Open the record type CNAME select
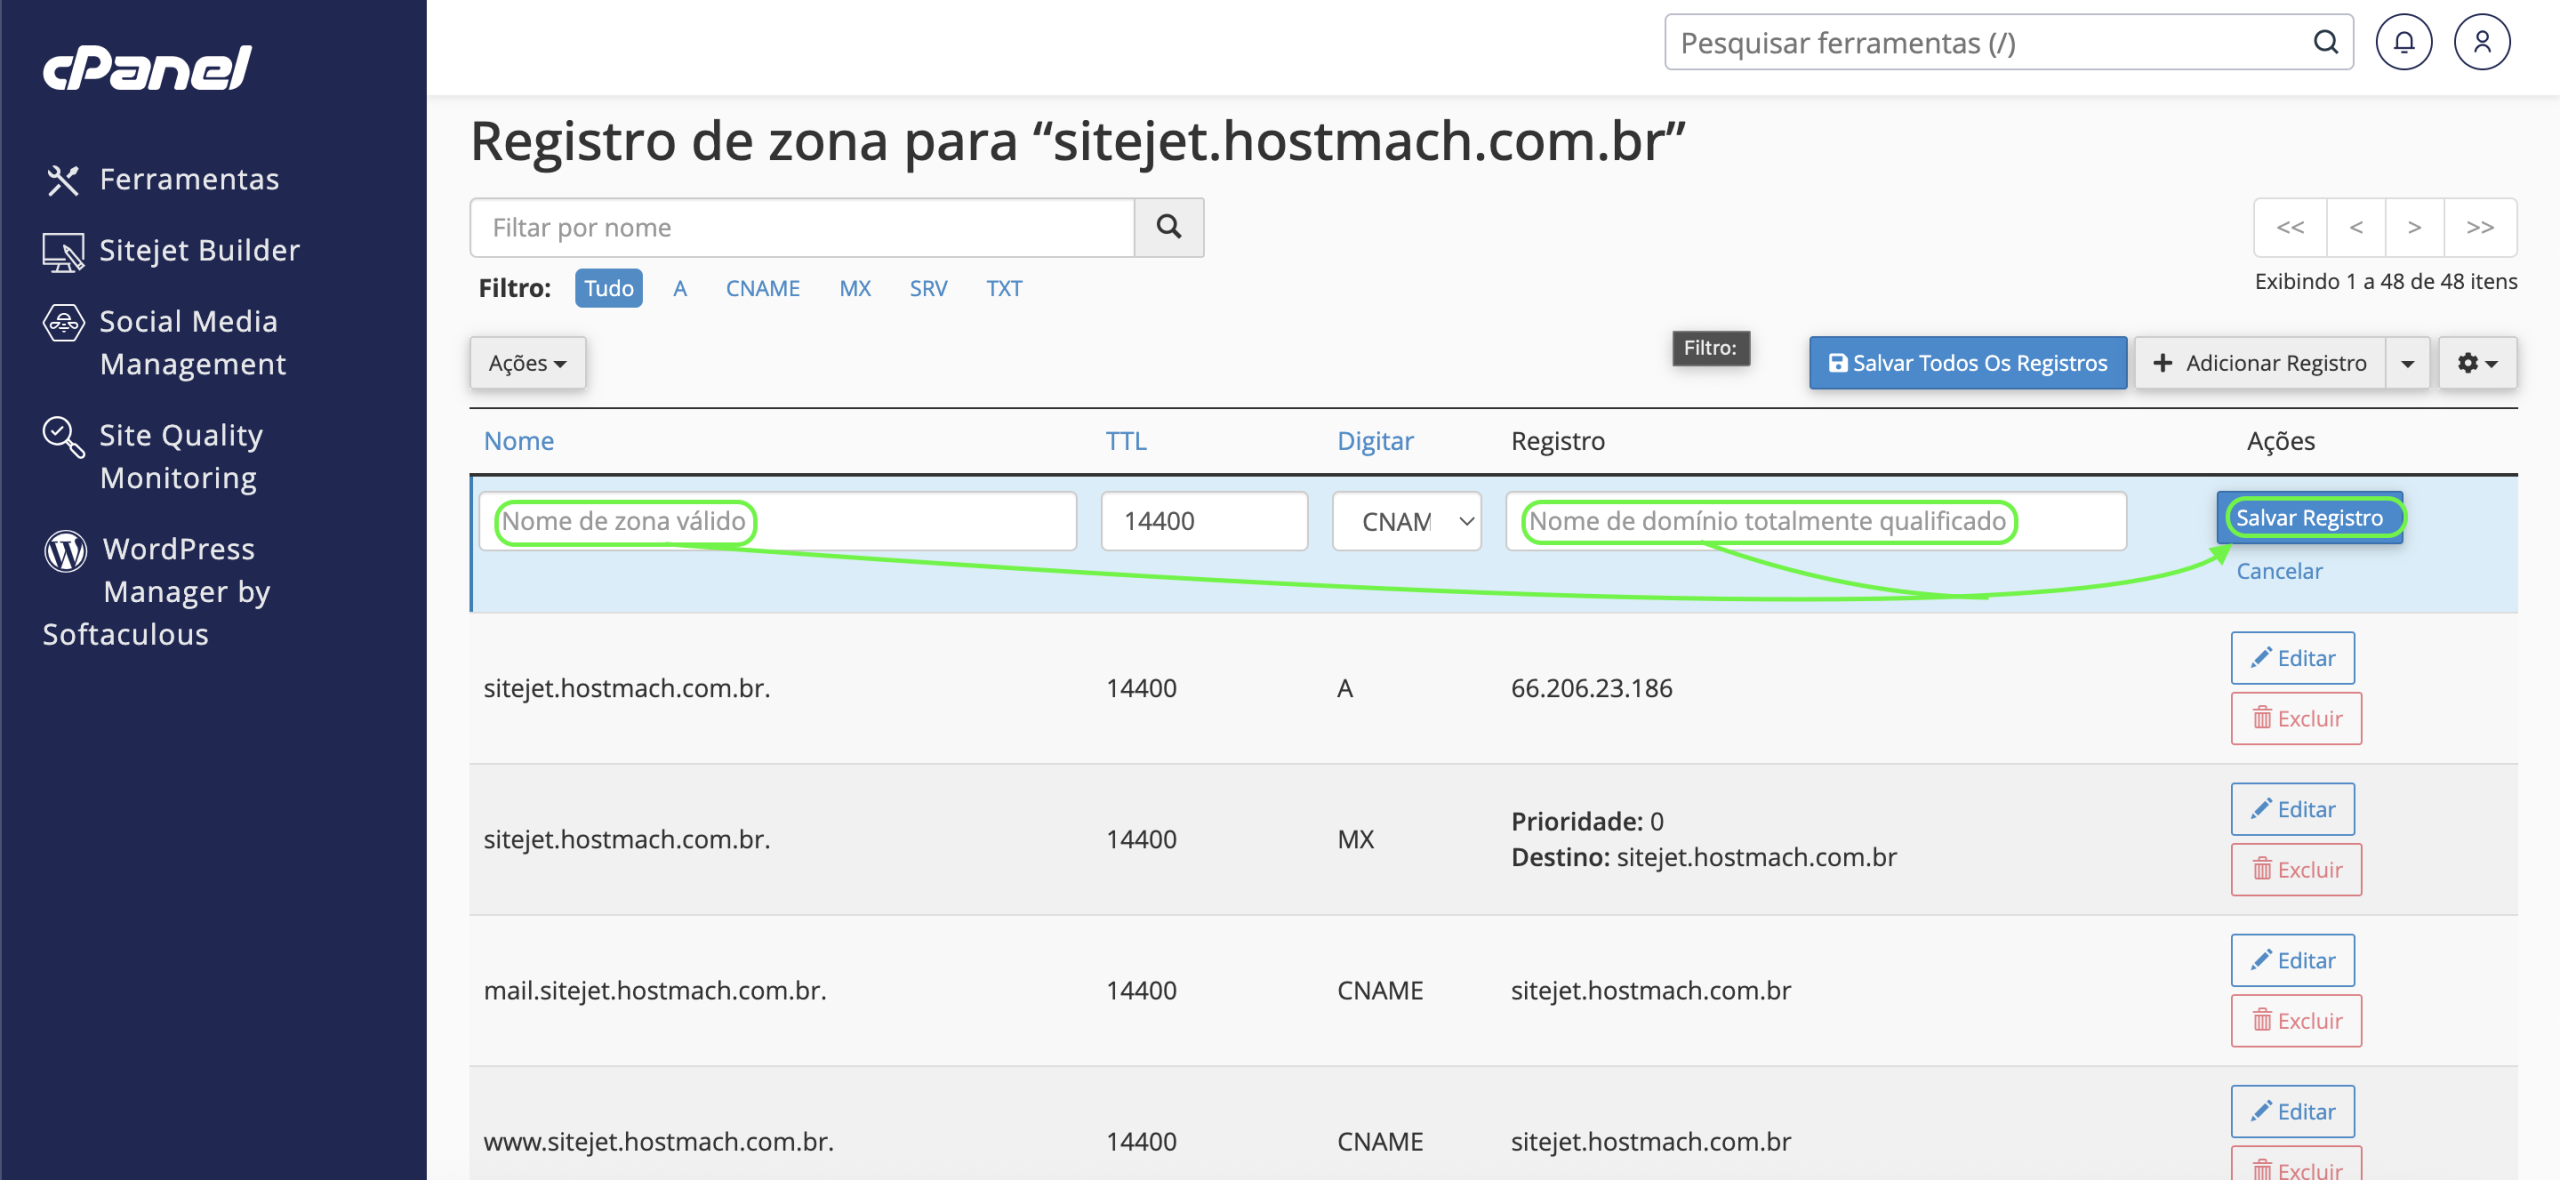This screenshot has height=1180, width=2560. coord(1407,521)
